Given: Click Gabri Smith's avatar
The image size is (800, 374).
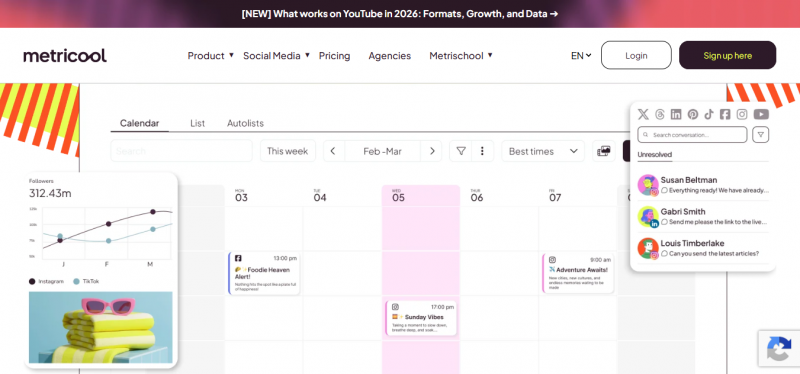Looking at the screenshot, I should (x=648, y=217).
